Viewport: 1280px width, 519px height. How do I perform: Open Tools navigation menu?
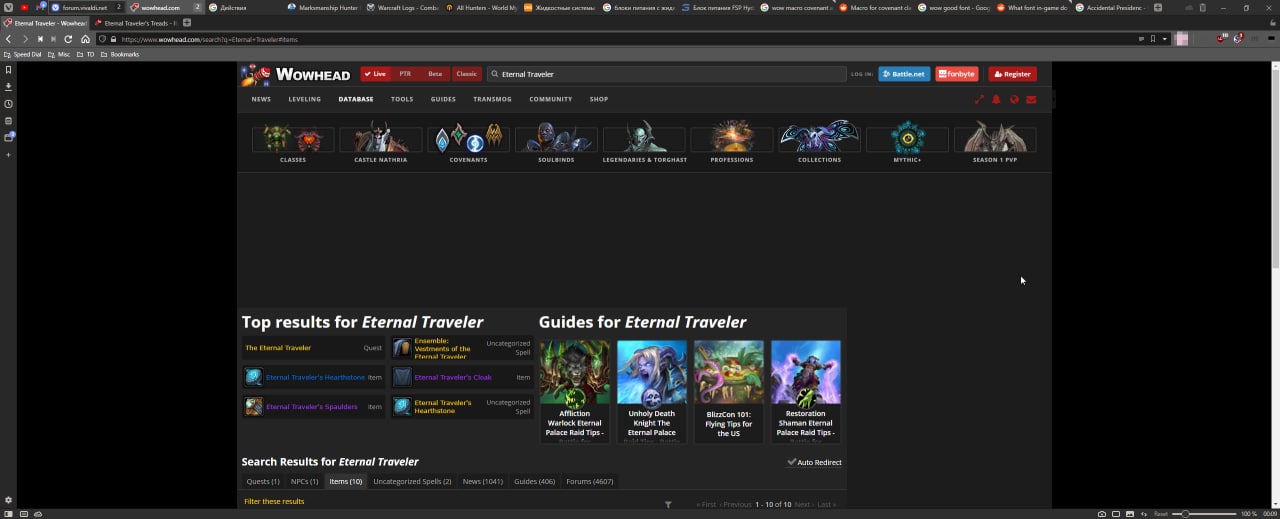[402, 99]
